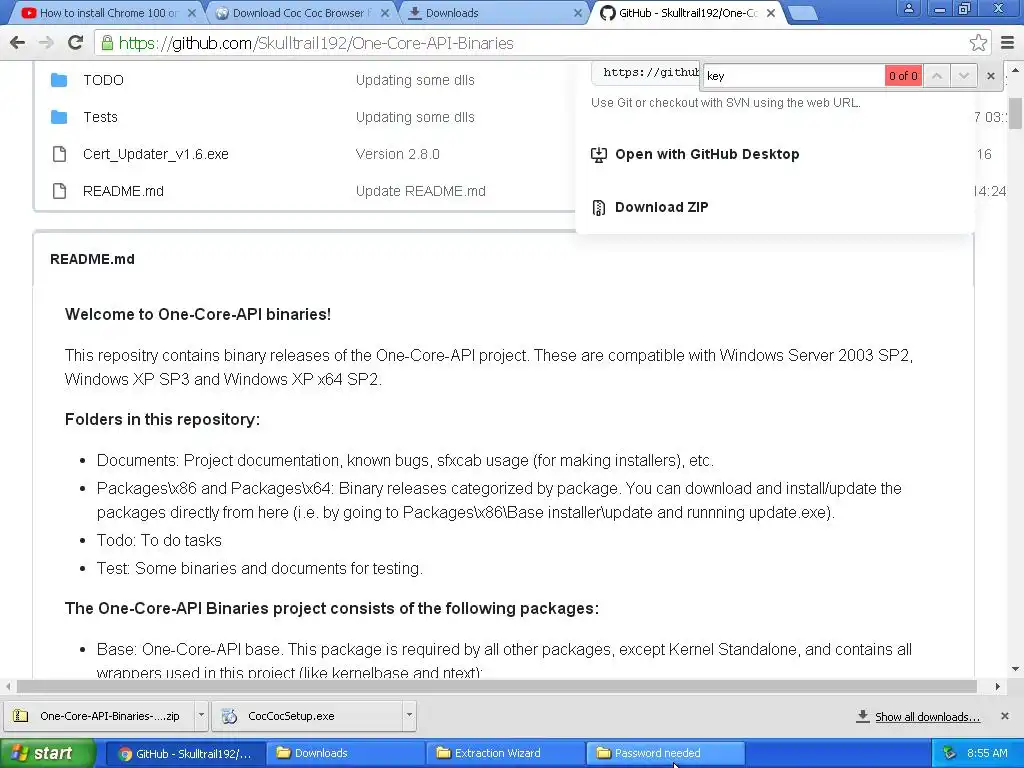Close the GitHub browser tab
Image resolution: width=1024 pixels, height=768 pixels.
[771, 13]
